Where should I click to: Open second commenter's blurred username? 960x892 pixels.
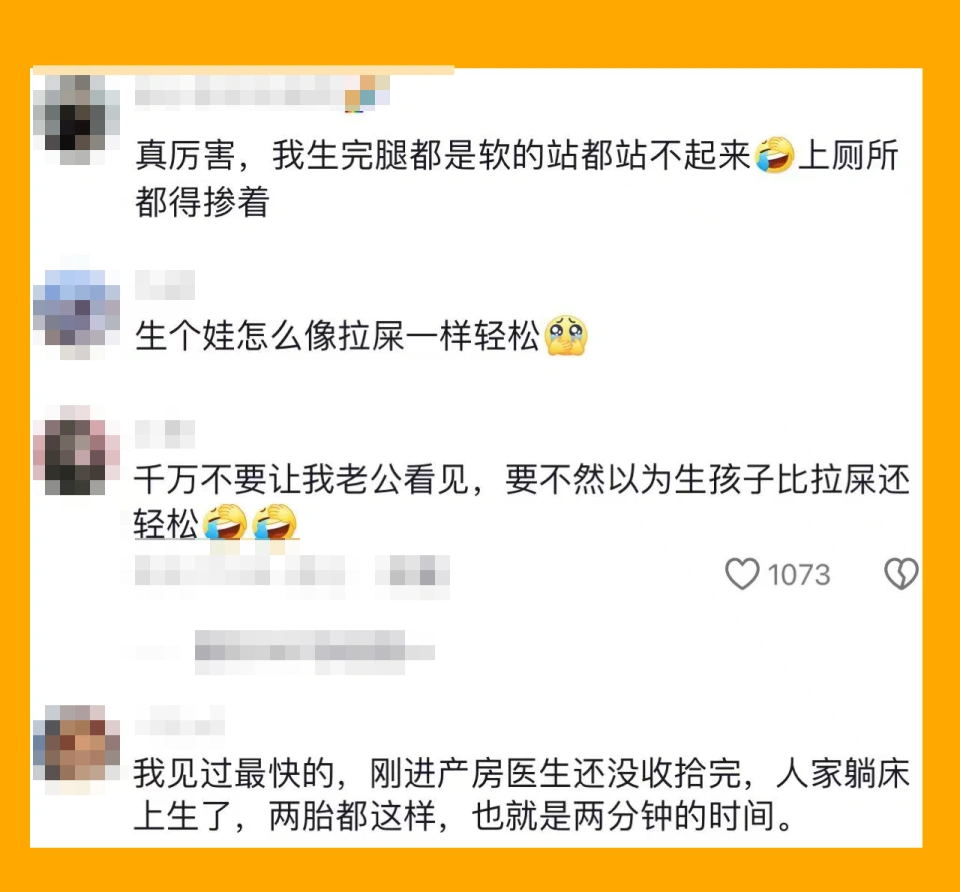click(x=165, y=285)
